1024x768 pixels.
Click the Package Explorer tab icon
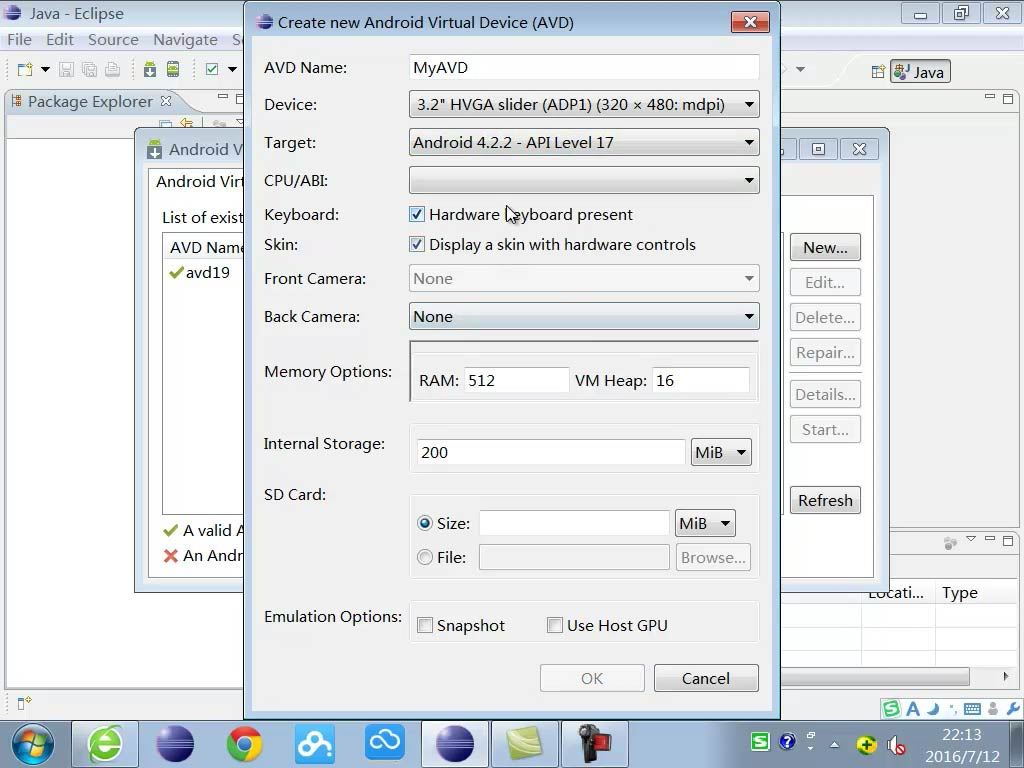(16, 101)
